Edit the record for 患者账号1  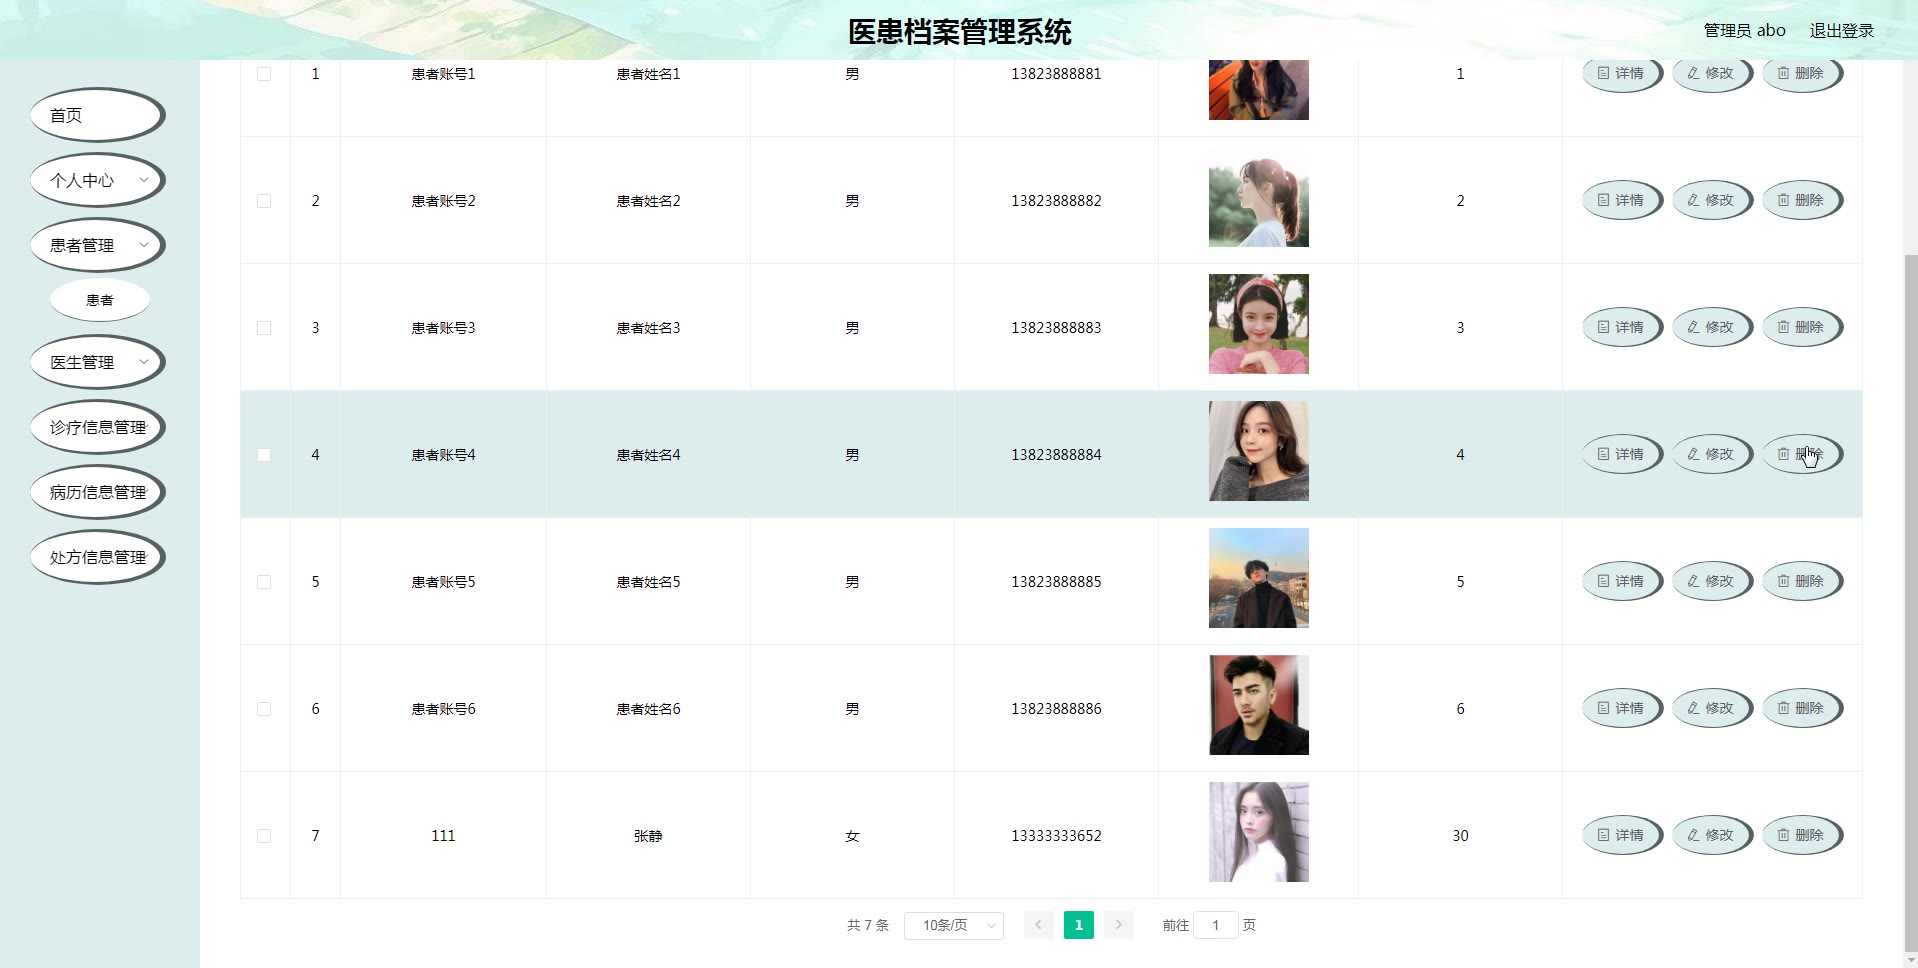click(1711, 74)
